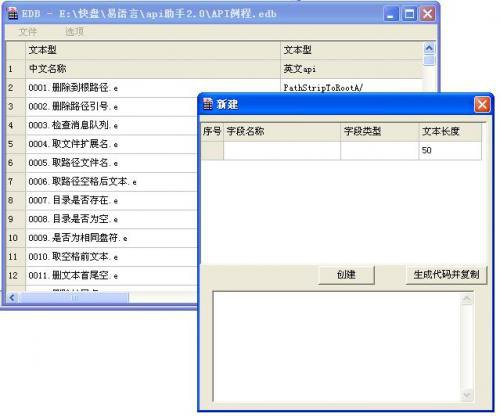
Task: Click row number 10 header in EDB table
Action: click(x=16, y=238)
